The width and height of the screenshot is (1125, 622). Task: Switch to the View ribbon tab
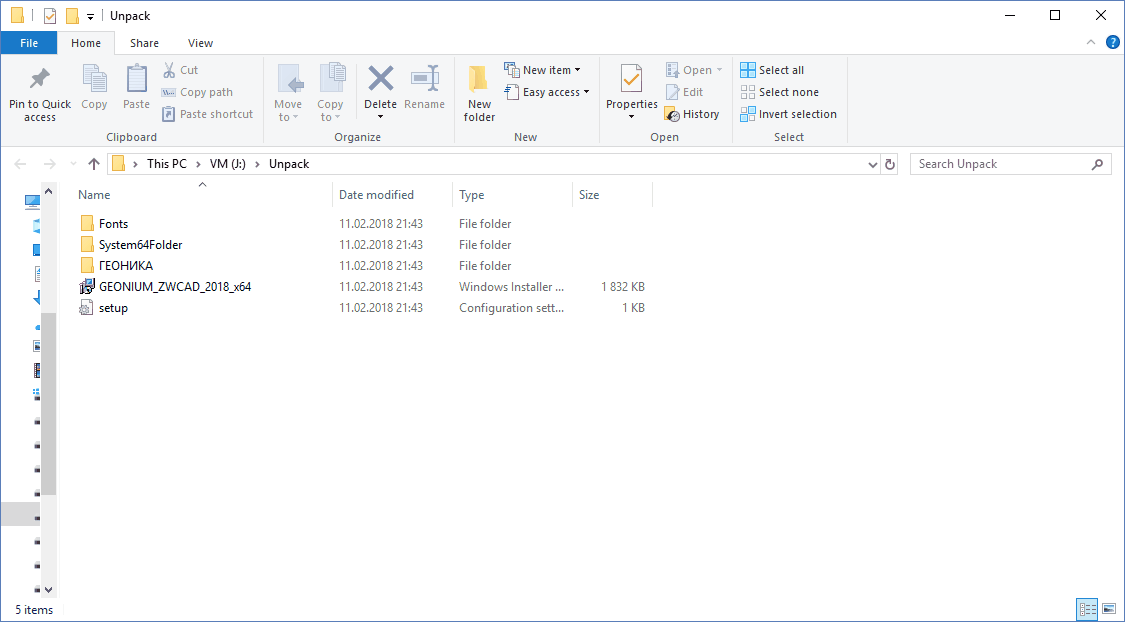coord(200,43)
